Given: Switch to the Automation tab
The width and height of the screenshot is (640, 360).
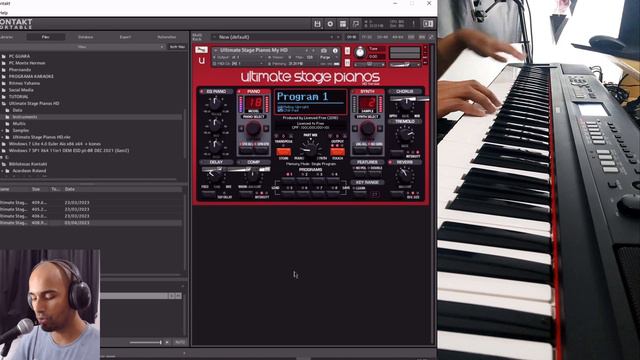Looking at the screenshot, I should click(167, 37).
